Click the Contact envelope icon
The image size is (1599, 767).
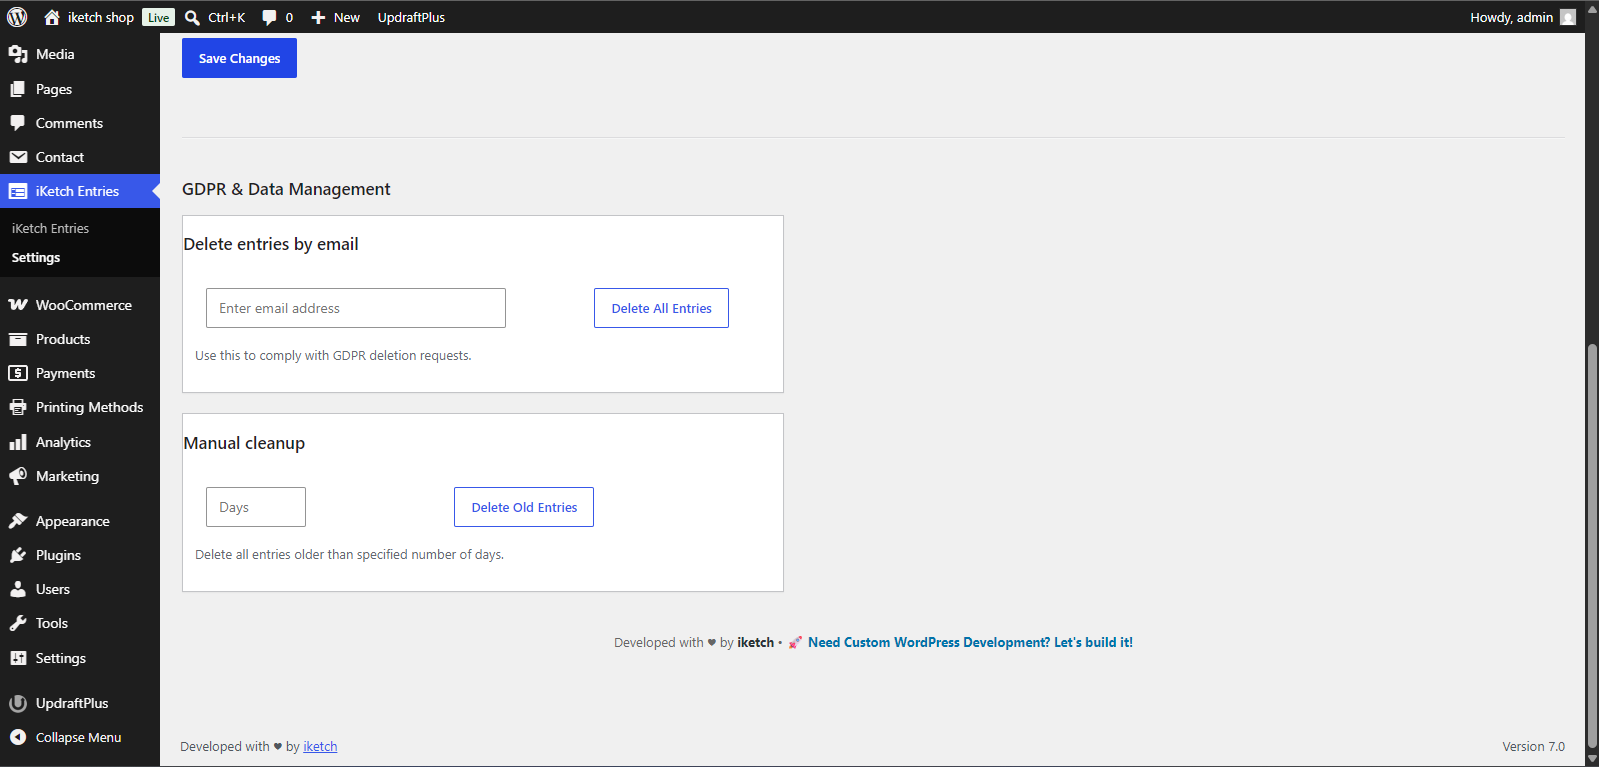pyautogui.click(x=18, y=157)
